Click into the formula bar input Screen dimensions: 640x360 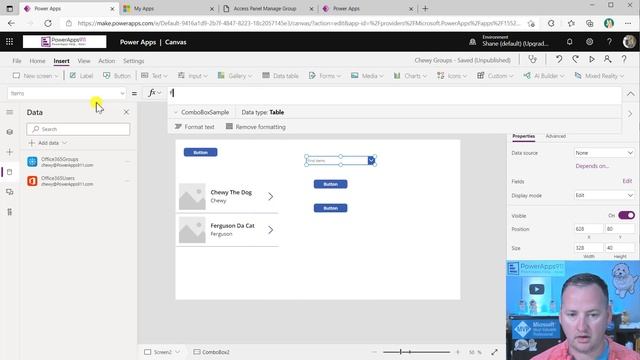394,93
